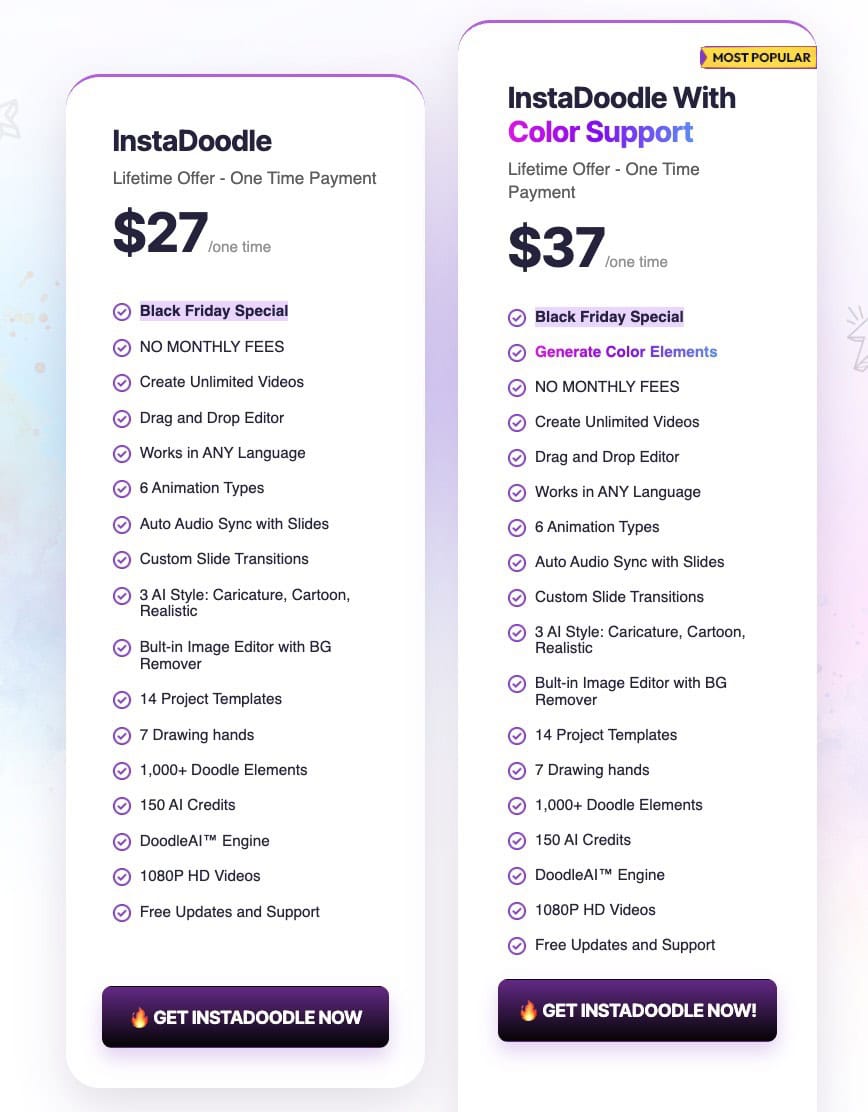The width and height of the screenshot is (868, 1112).
Task: Click the MOST POPULAR badge
Action: pos(758,57)
